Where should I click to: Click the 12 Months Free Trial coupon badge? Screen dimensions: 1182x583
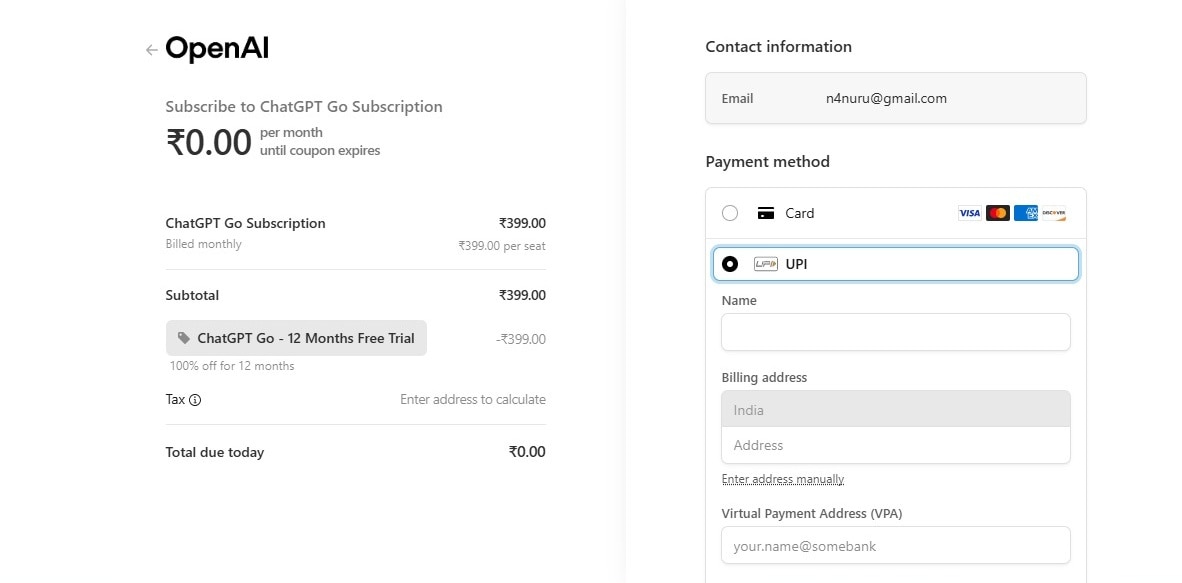point(296,338)
